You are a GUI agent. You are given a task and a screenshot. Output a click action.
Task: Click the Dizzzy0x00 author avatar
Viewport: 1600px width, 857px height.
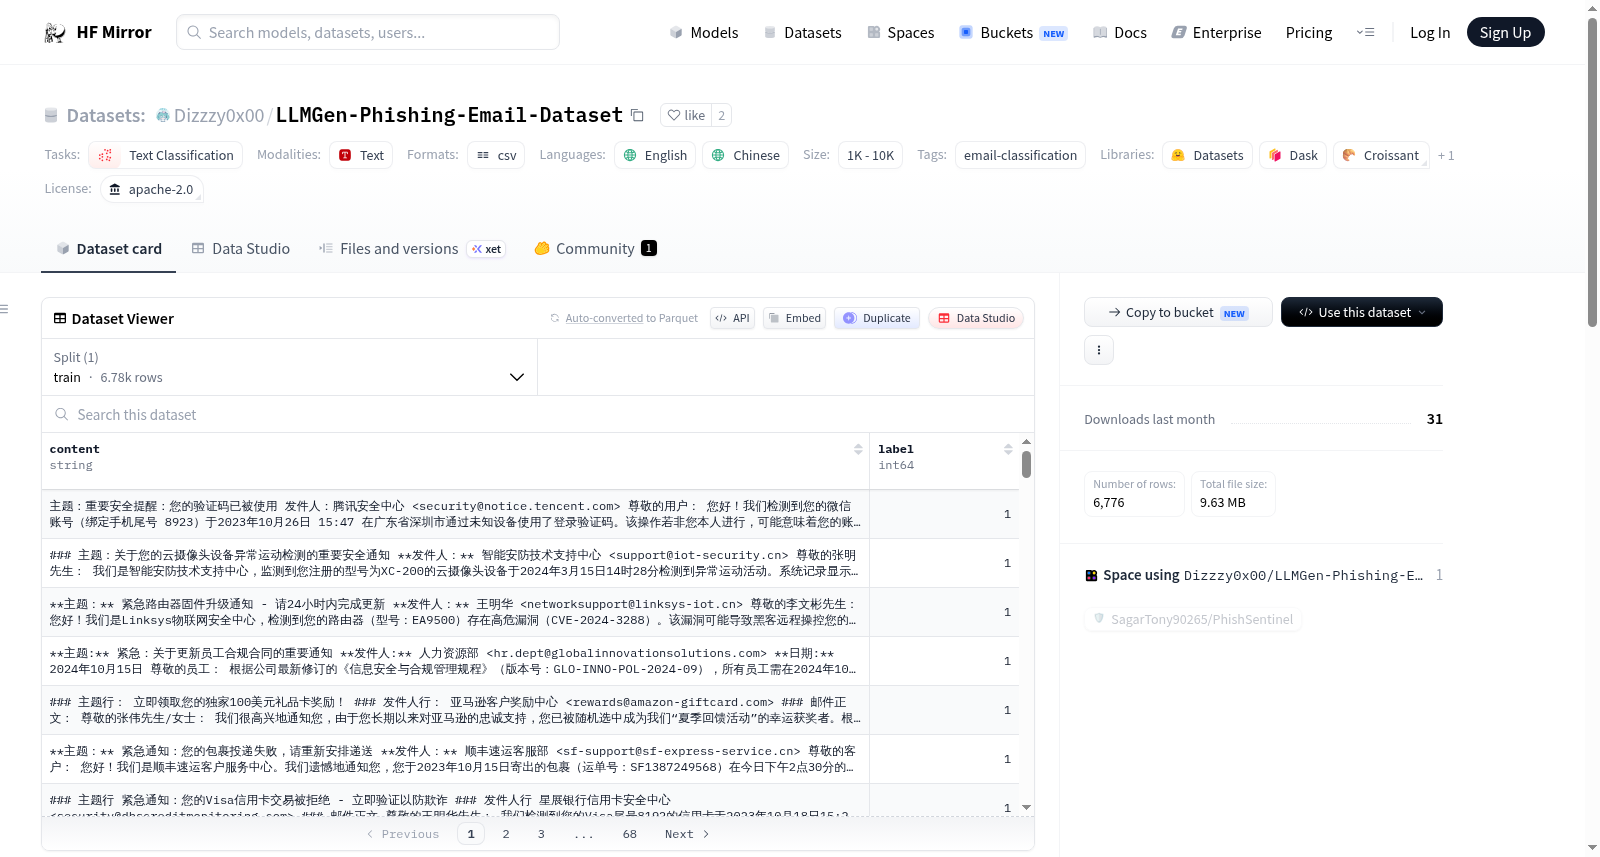click(x=163, y=116)
